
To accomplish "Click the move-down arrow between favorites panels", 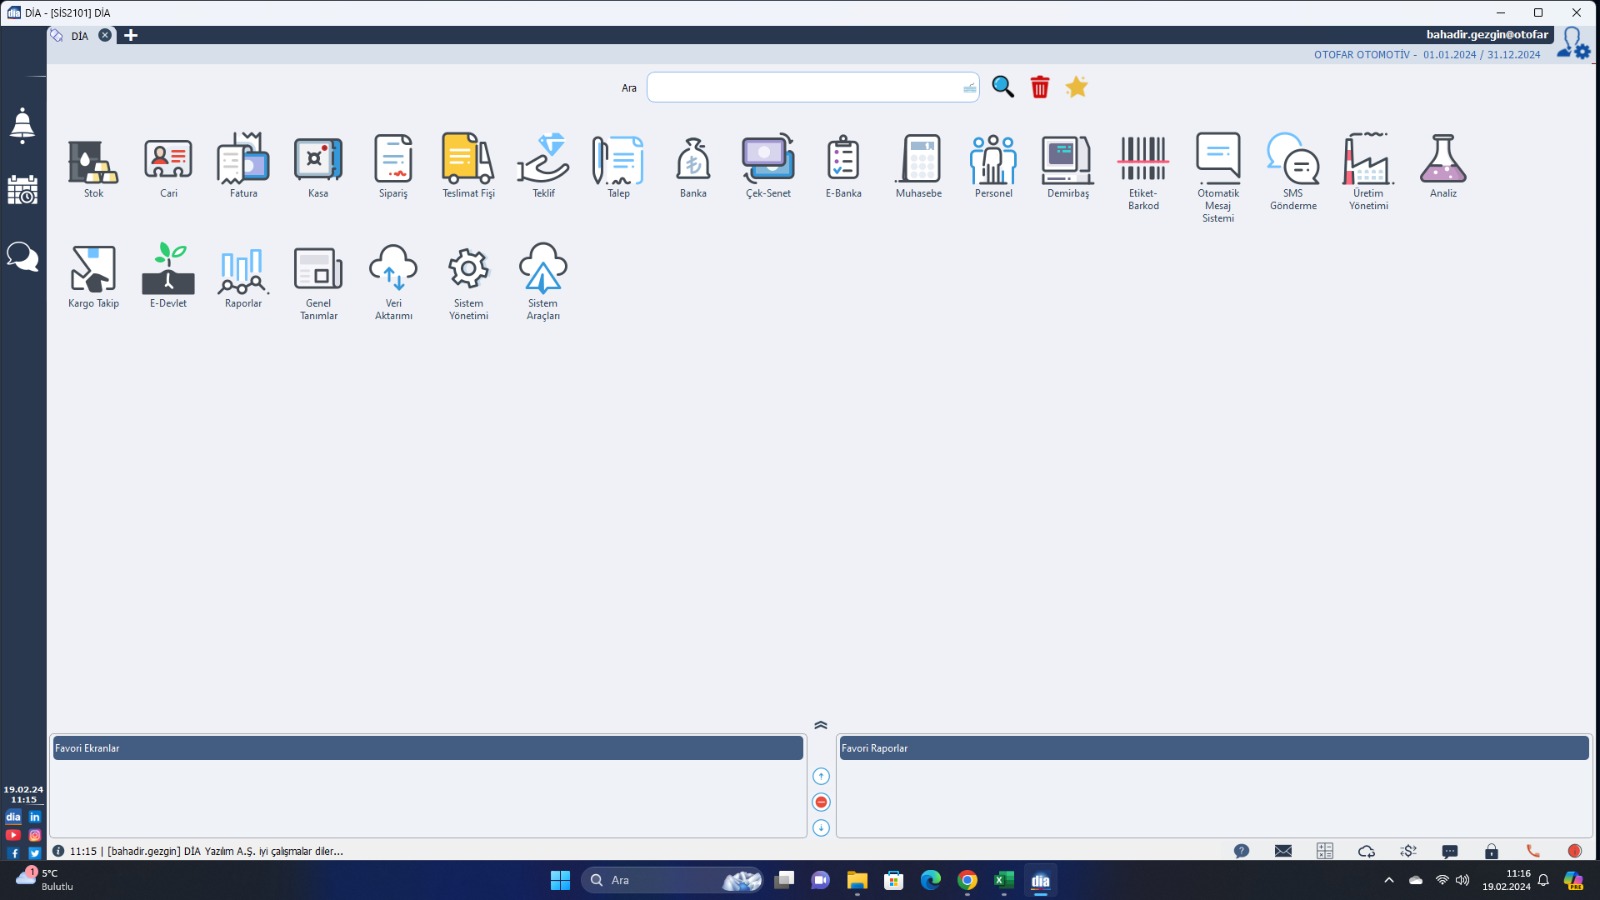I will (x=821, y=828).
